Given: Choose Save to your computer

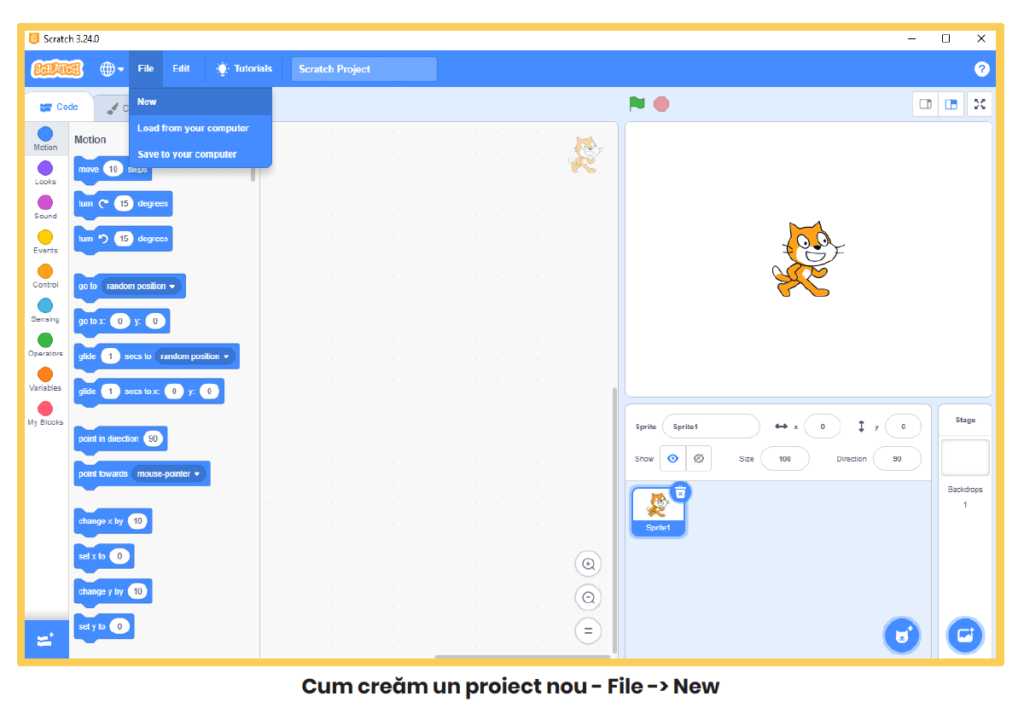Looking at the screenshot, I should click(x=187, y=154).
